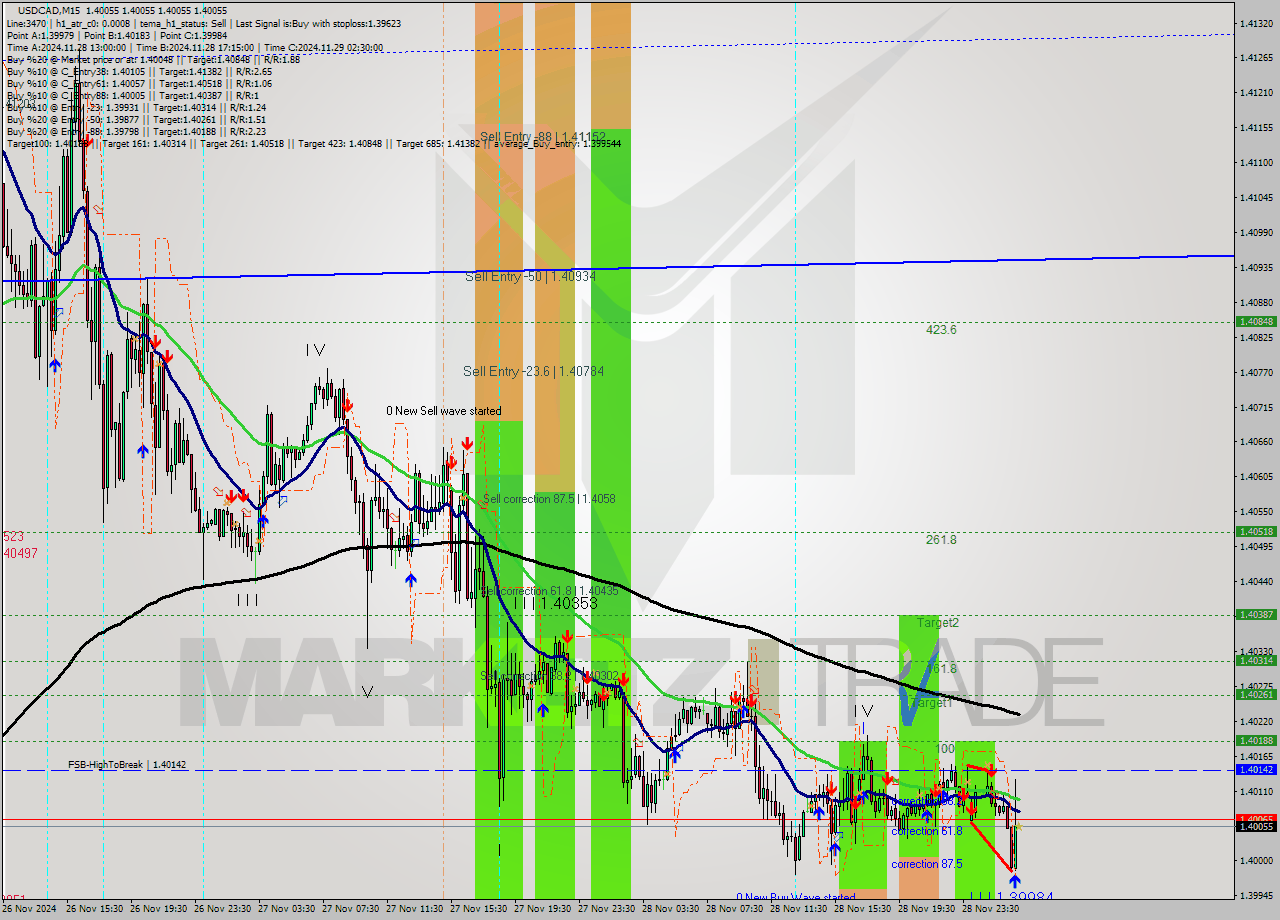The width and height of the screenshot is (1280, 920).
Task: Click the blue 1.40142 price marker on axis
Action: click(x=1256, y=769)
